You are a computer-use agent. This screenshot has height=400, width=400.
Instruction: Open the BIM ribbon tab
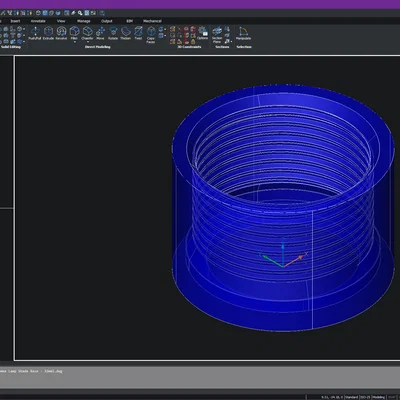point(129,21)
